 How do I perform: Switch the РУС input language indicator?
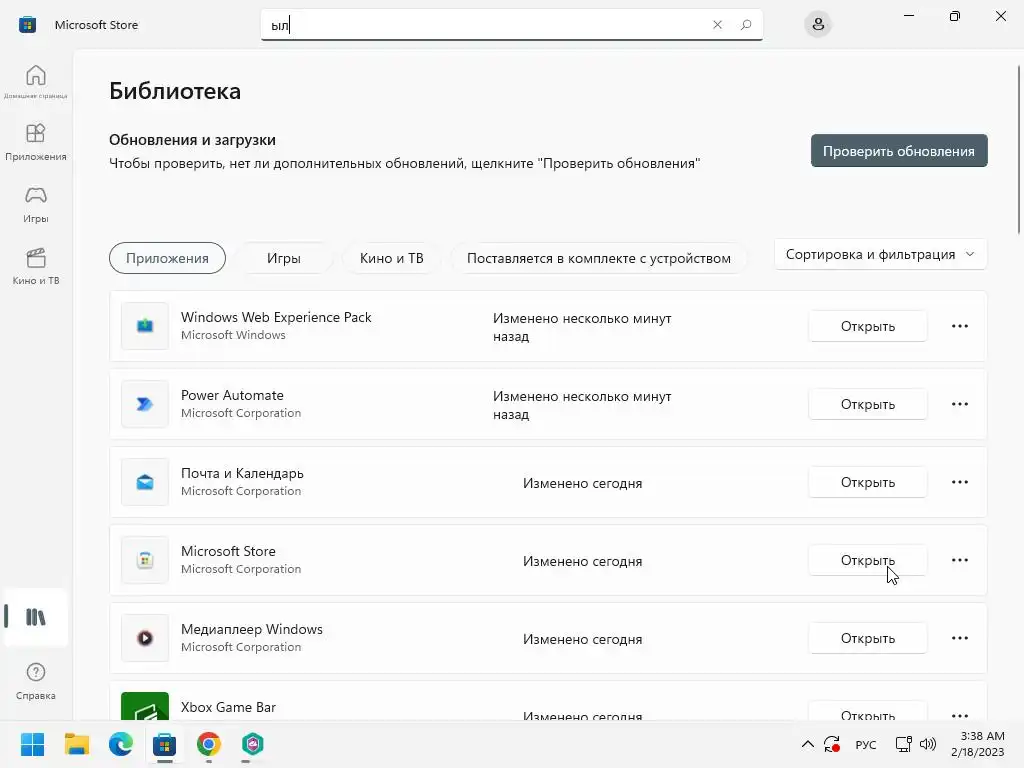pyautogui.click(x=865, y=744)
